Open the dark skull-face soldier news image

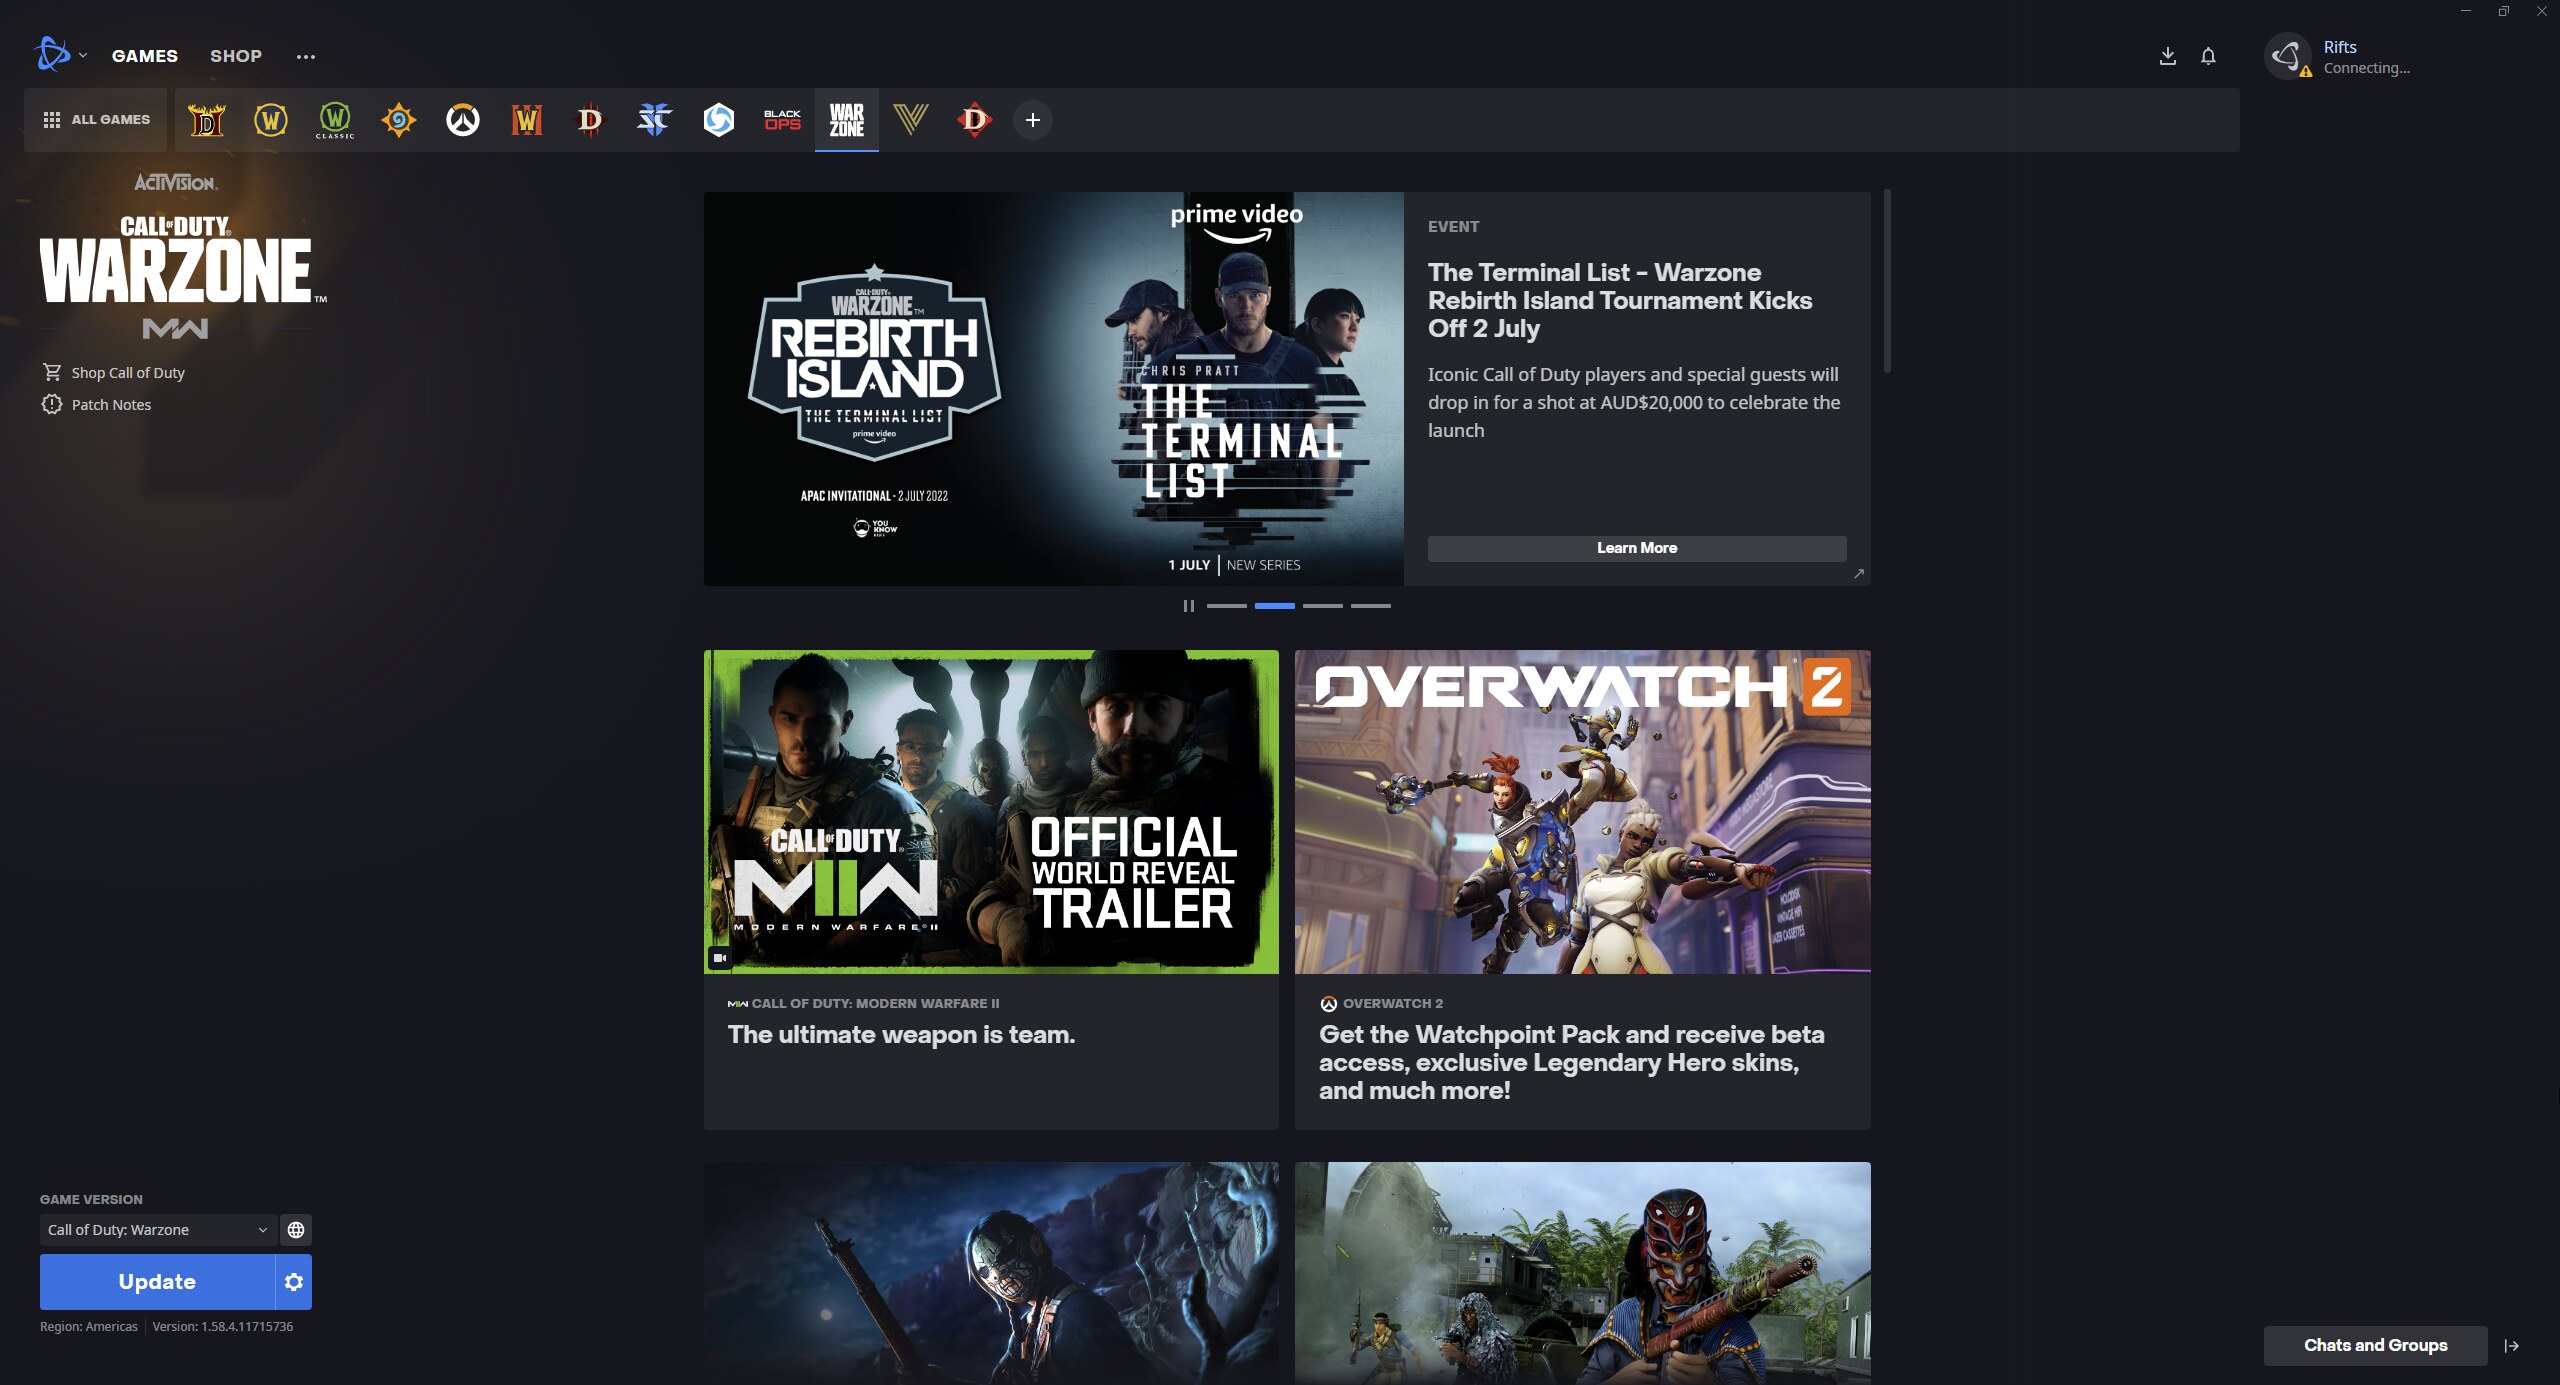pyautogui.click(x=991, y=1273)
